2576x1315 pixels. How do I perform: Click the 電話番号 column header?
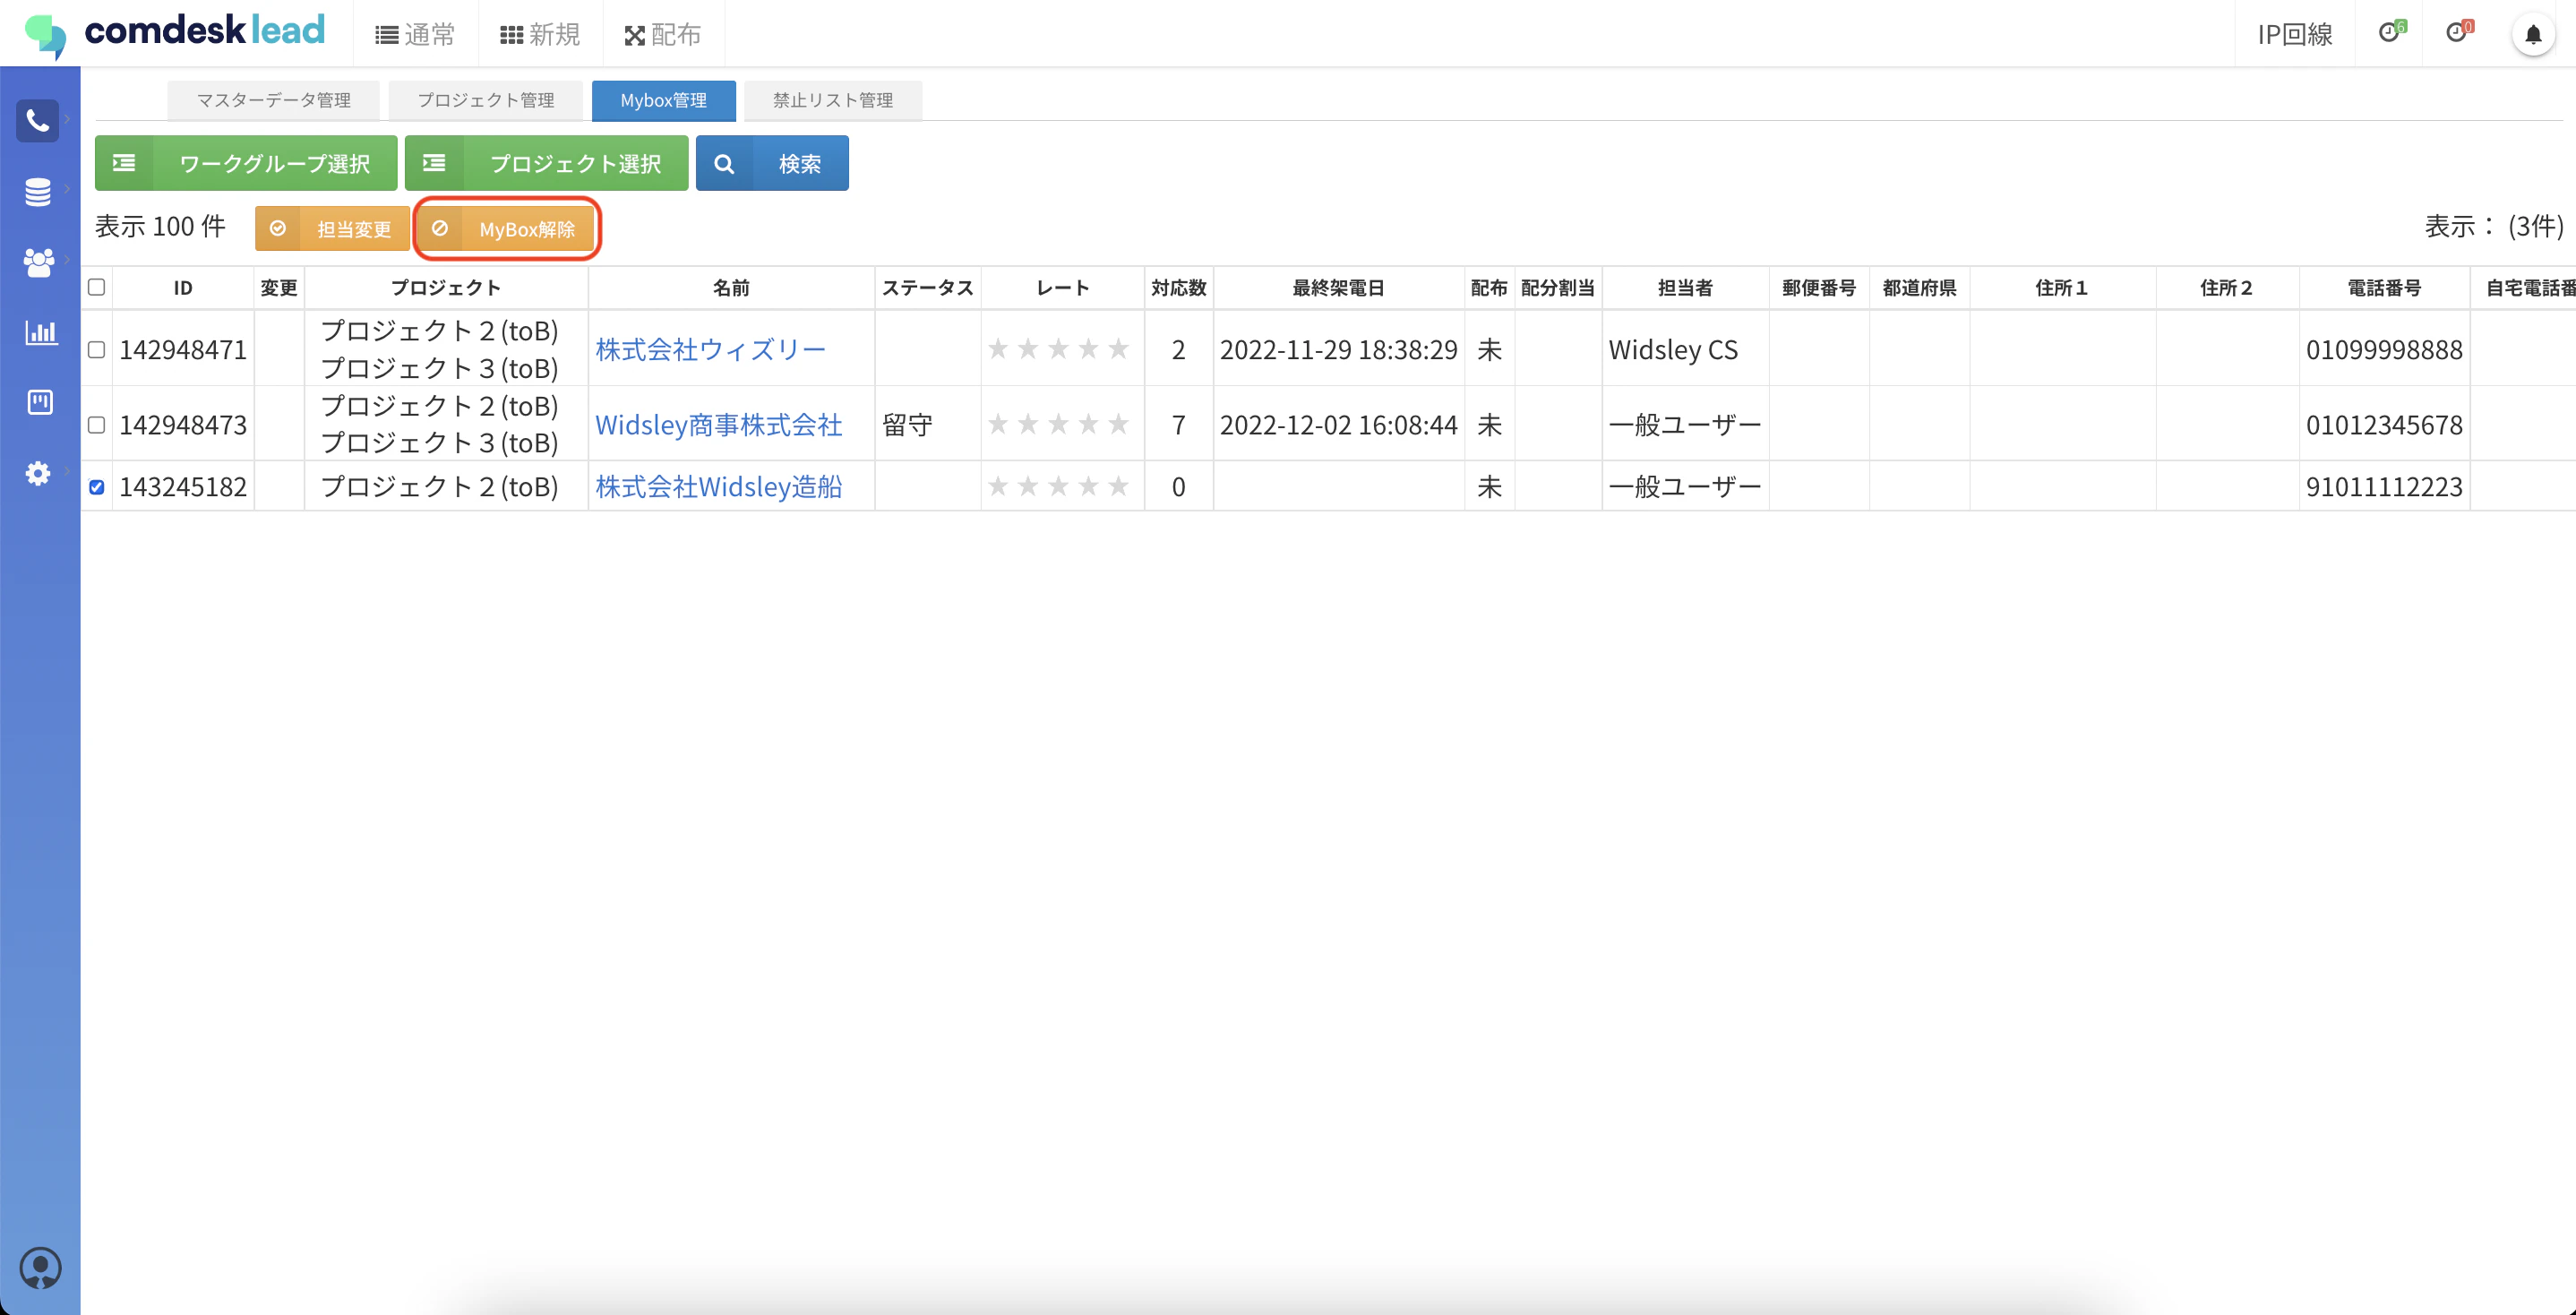[2385, 288]
